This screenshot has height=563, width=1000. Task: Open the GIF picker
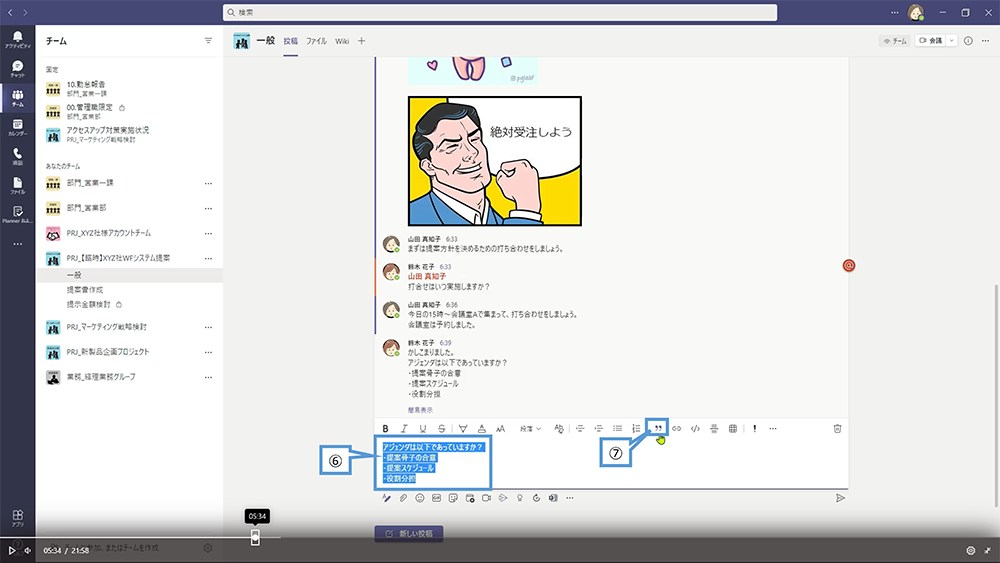(x=436, y=498)
